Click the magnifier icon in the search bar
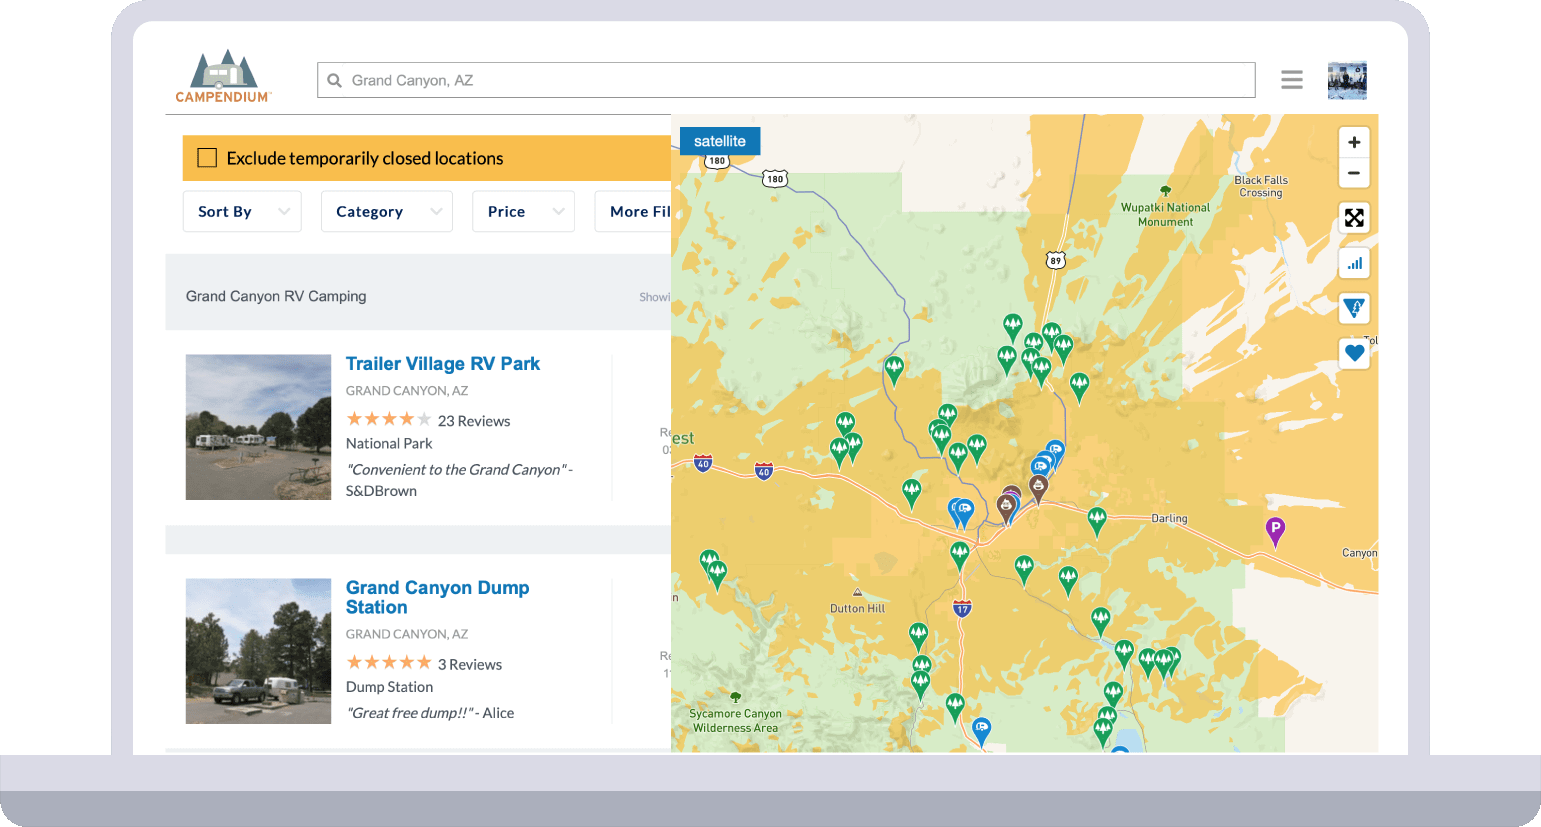The width and height of the screenshot is (1541, 827). pos(335,80)
